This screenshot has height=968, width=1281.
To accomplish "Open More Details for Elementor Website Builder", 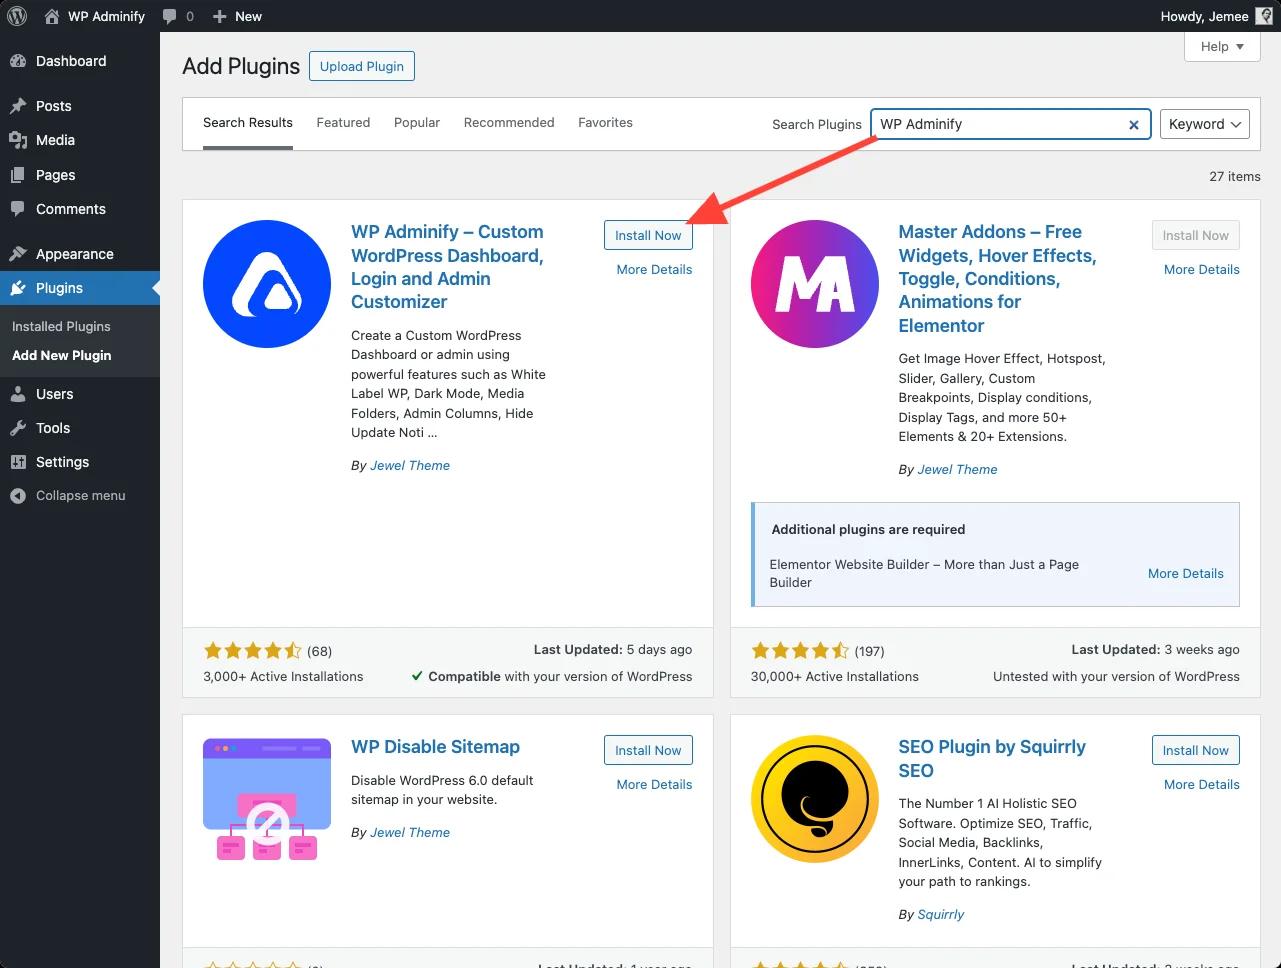I will [1186, 573].
